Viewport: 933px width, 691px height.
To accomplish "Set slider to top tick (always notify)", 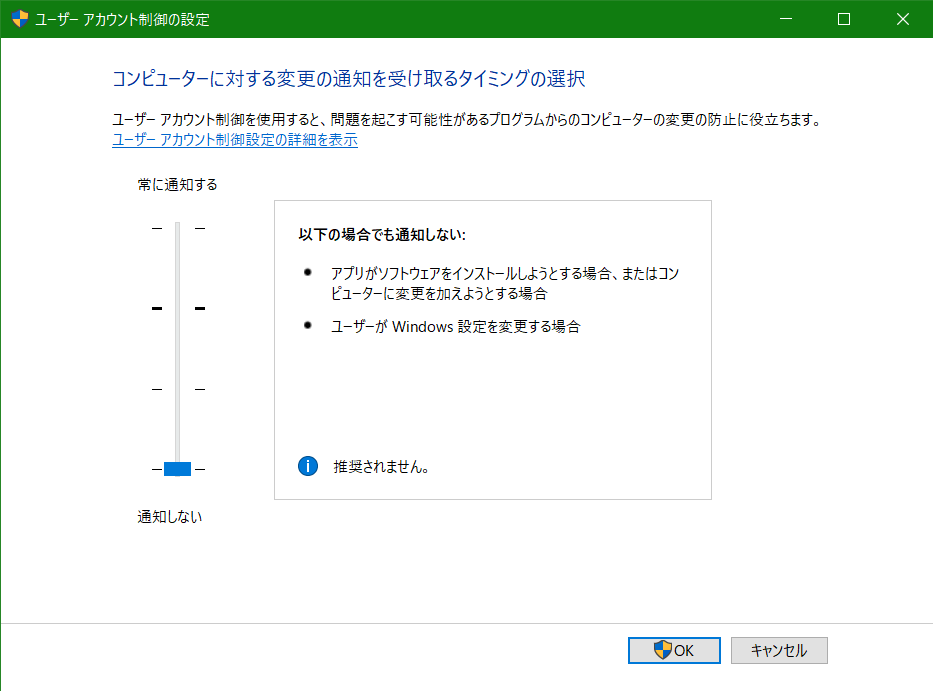I will (x=177, y=228).
